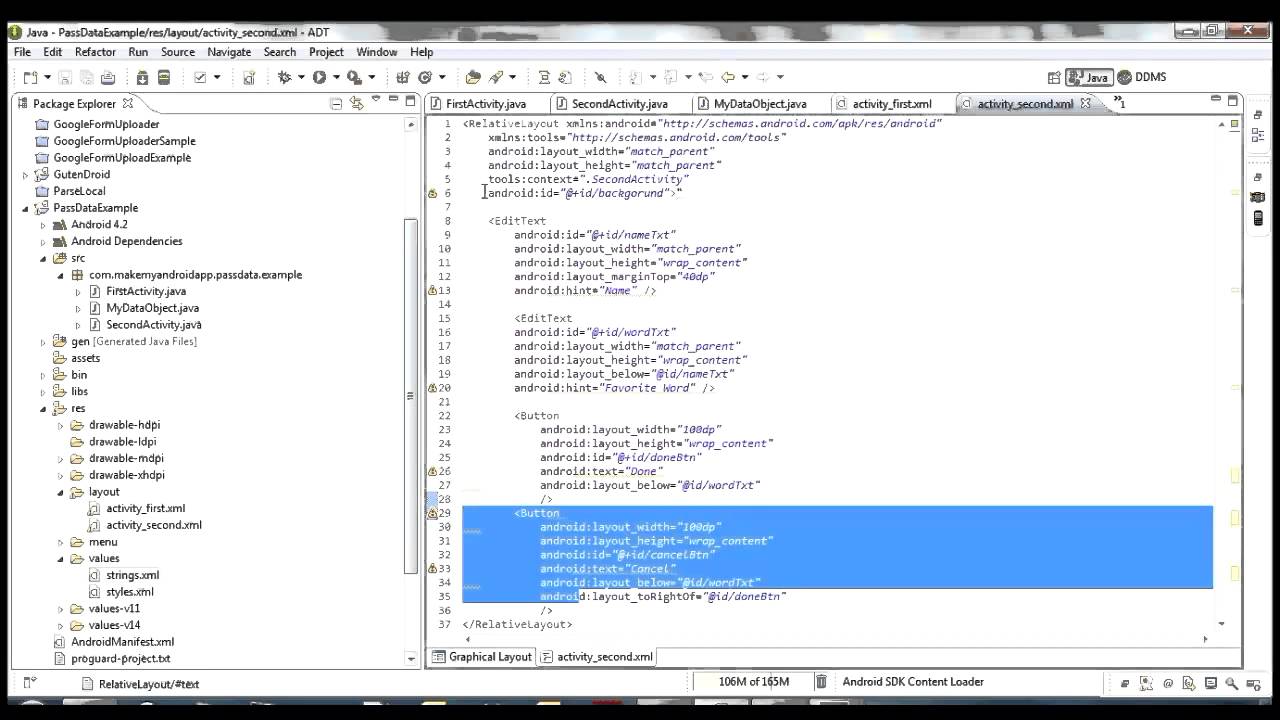
Task: Expand the Android 4.2 library node
Action: pyautogui.click(x=43, y=225)
